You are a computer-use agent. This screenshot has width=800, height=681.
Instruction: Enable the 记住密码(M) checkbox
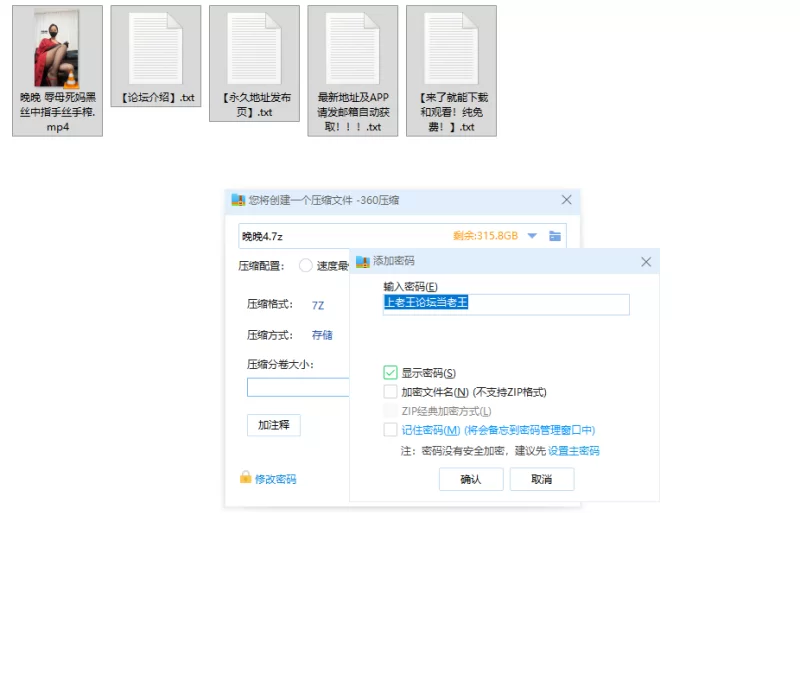tap(390, 430)
